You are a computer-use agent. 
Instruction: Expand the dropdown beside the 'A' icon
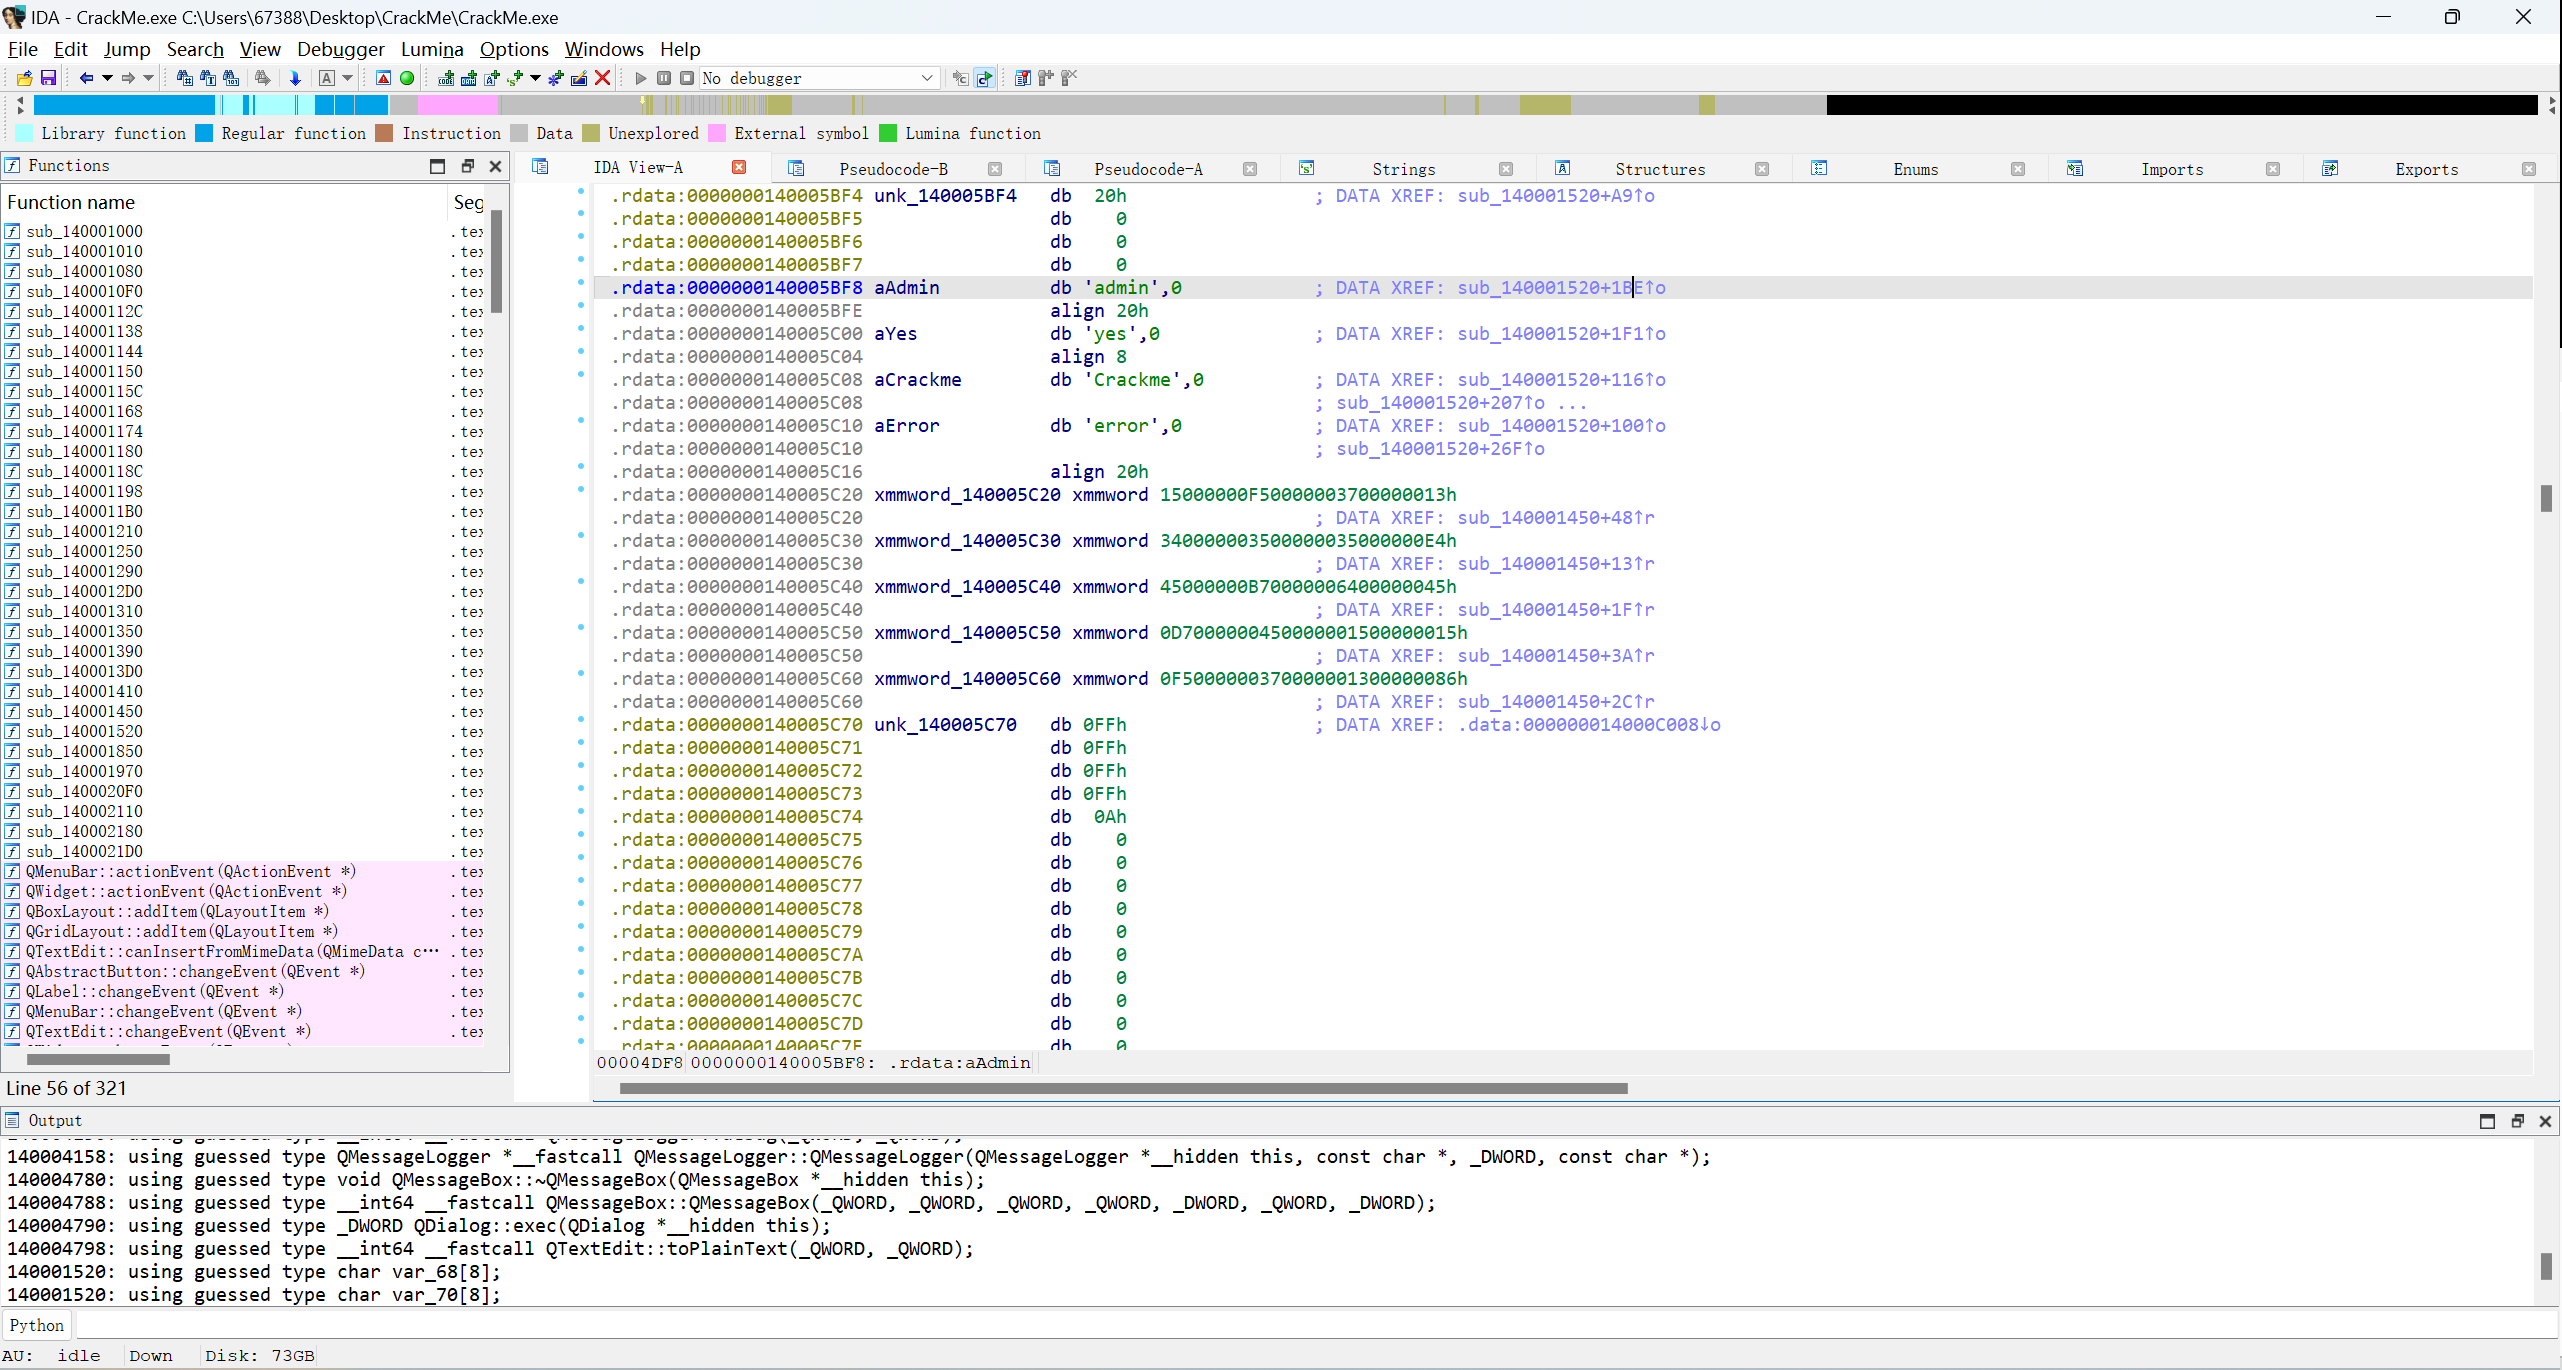(348, 78)
